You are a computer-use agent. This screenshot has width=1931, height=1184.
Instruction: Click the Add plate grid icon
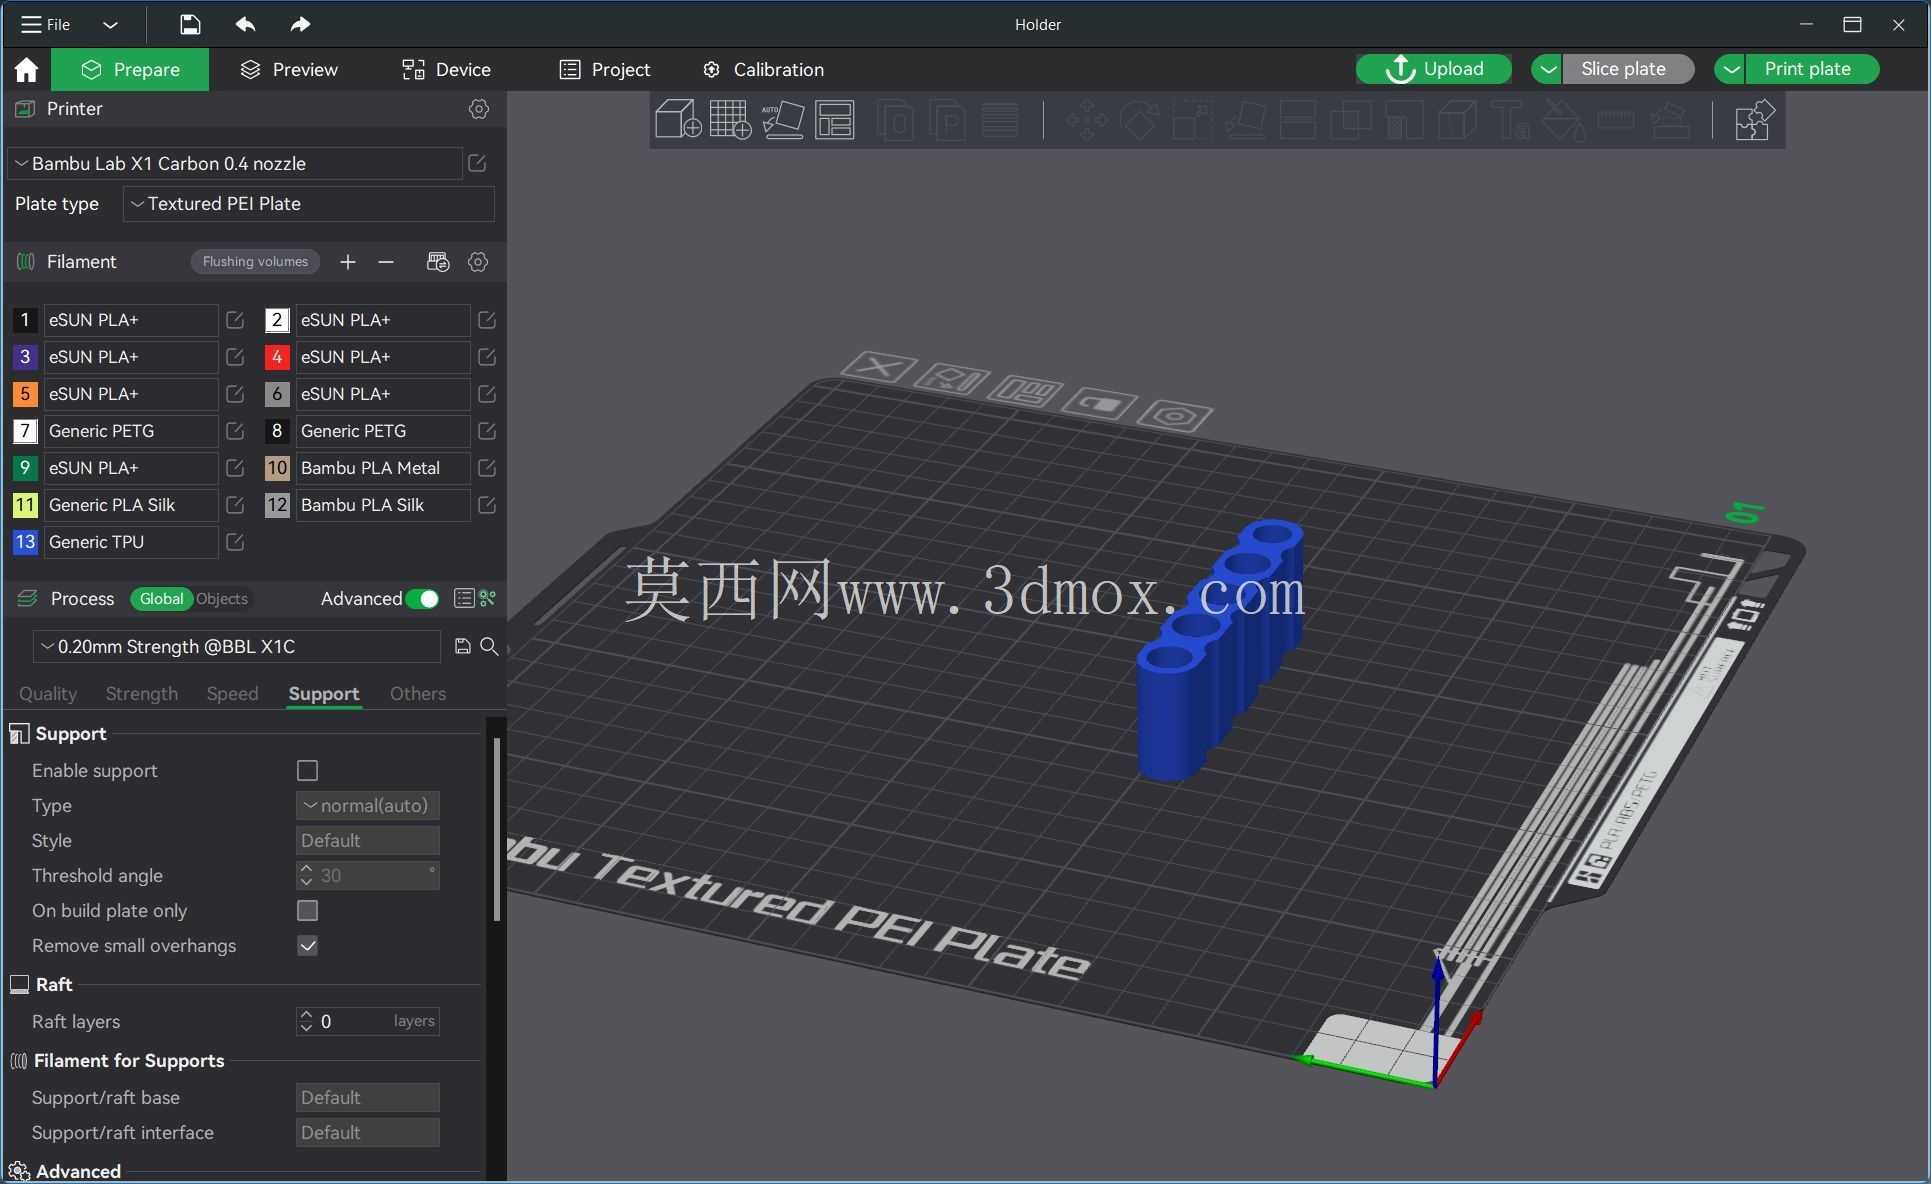click(730, 120)
